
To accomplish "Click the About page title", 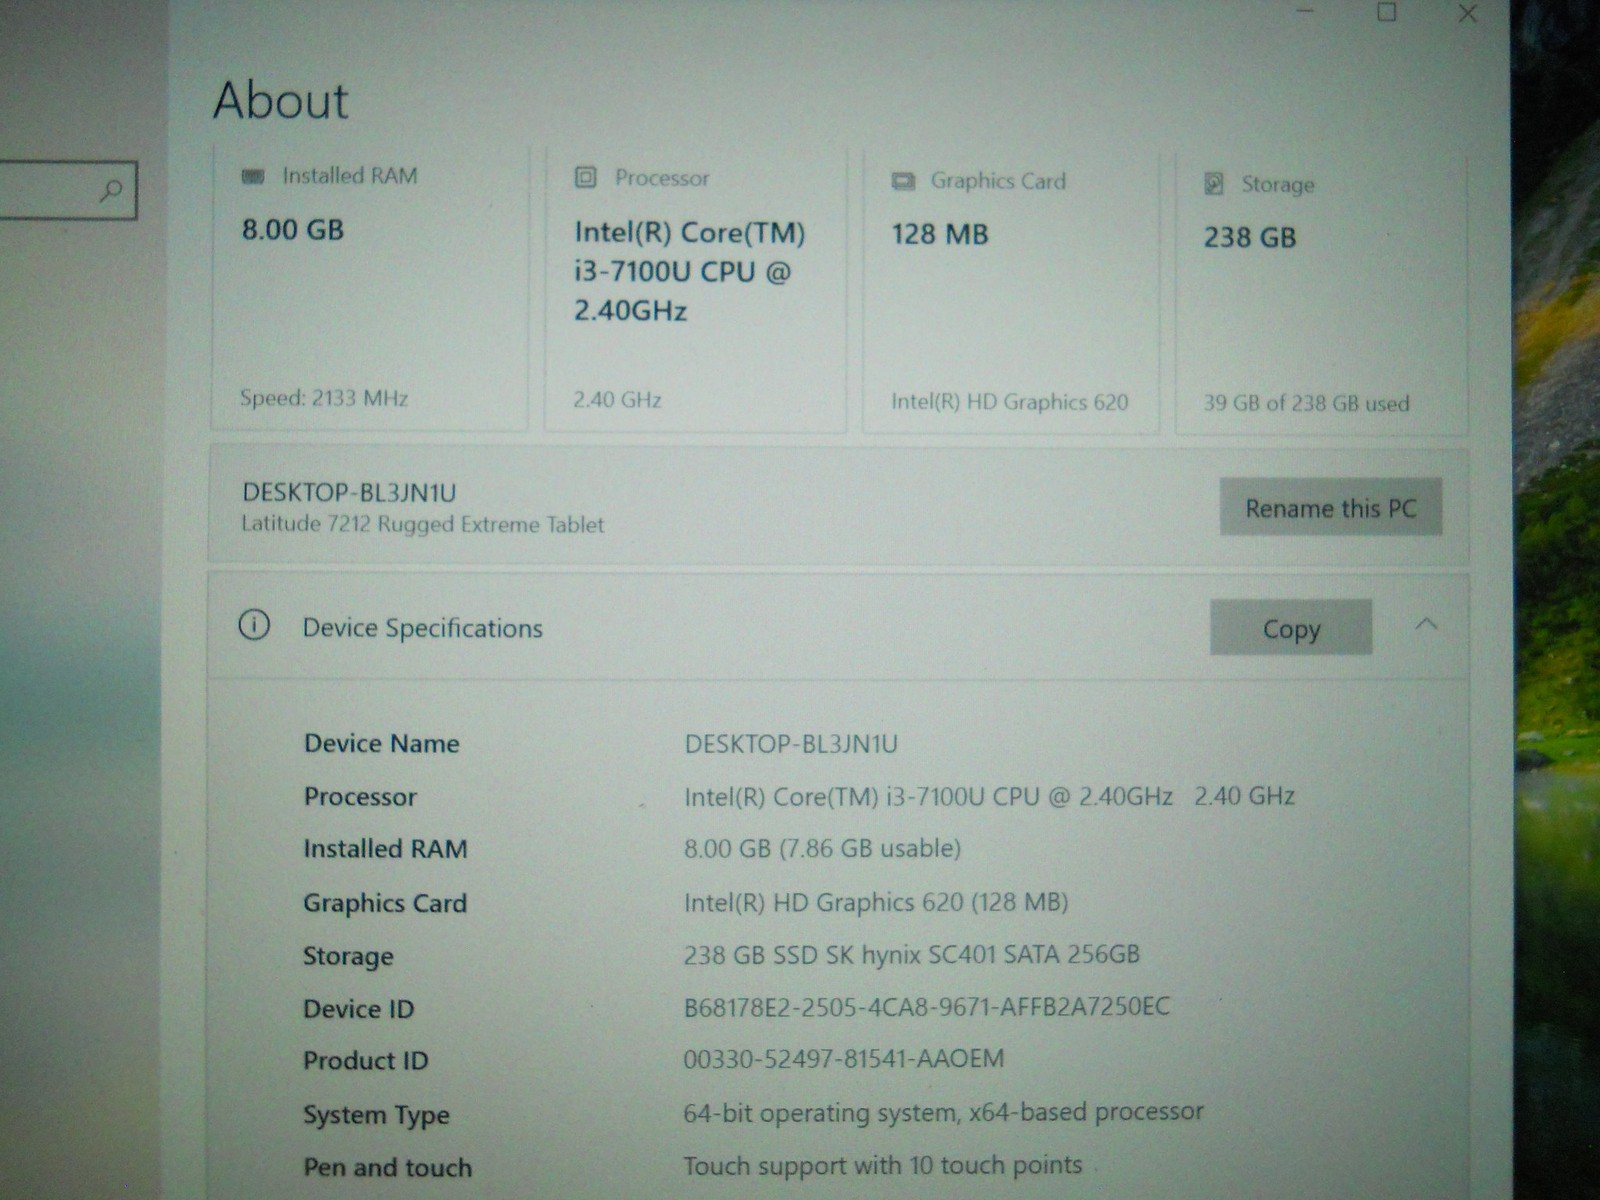I will (281, 100).
